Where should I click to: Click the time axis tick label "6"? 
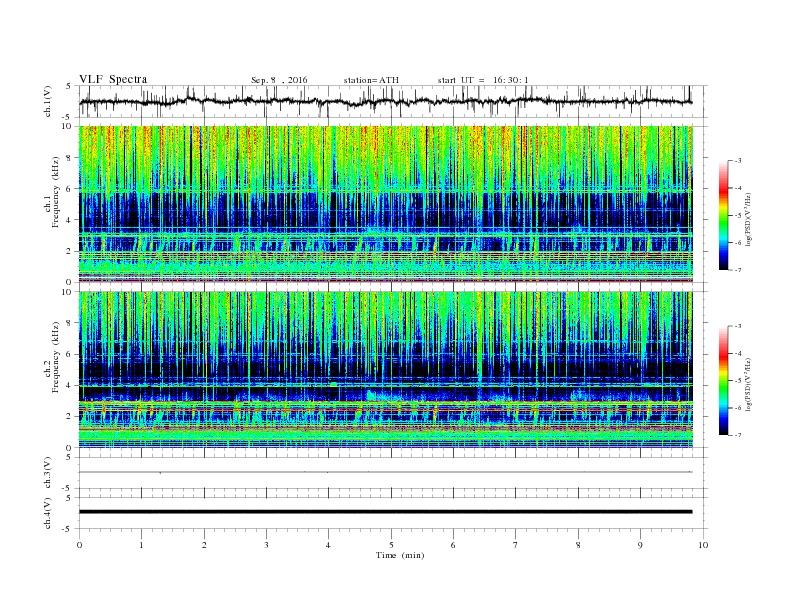point(454,545)
